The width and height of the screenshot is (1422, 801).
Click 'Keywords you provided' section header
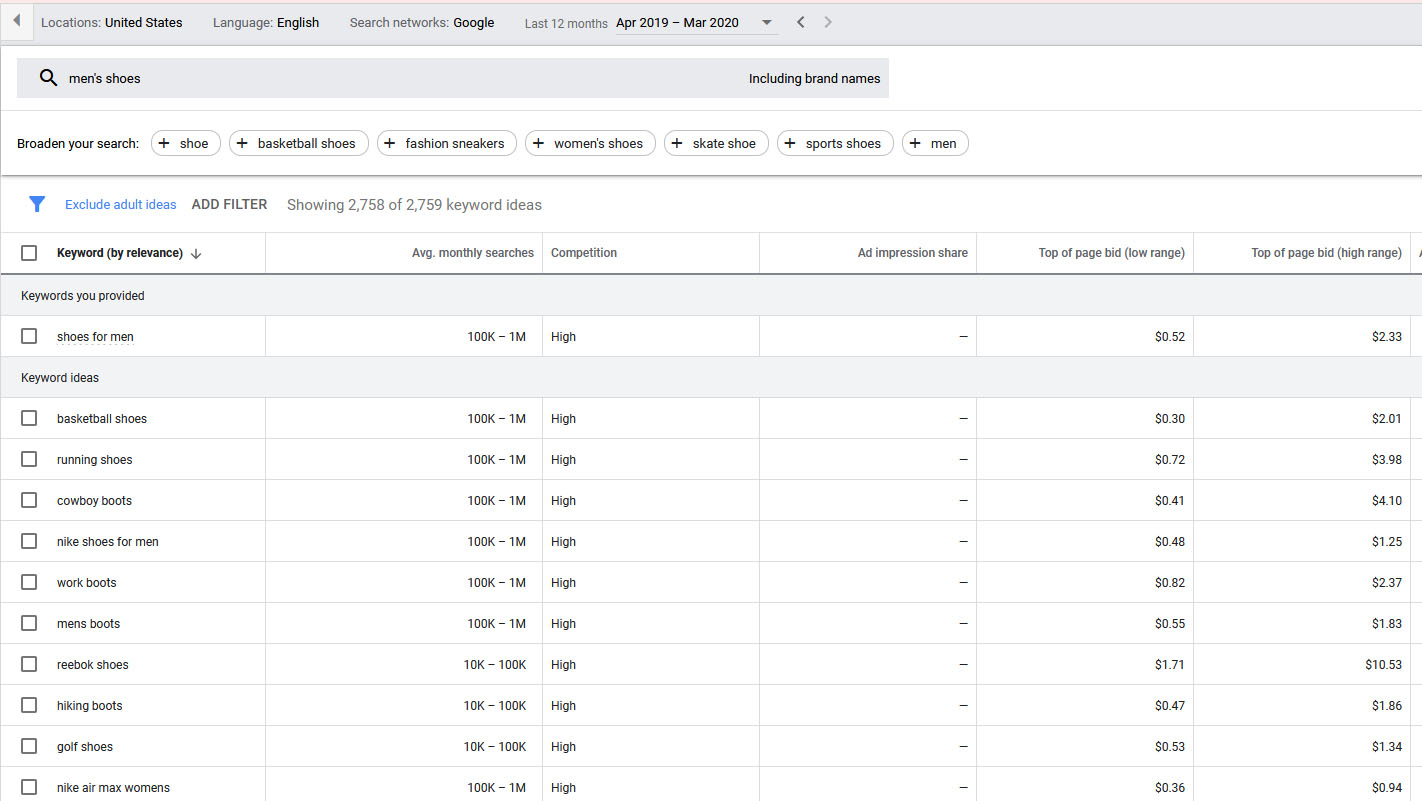click(x=83, y=296)
